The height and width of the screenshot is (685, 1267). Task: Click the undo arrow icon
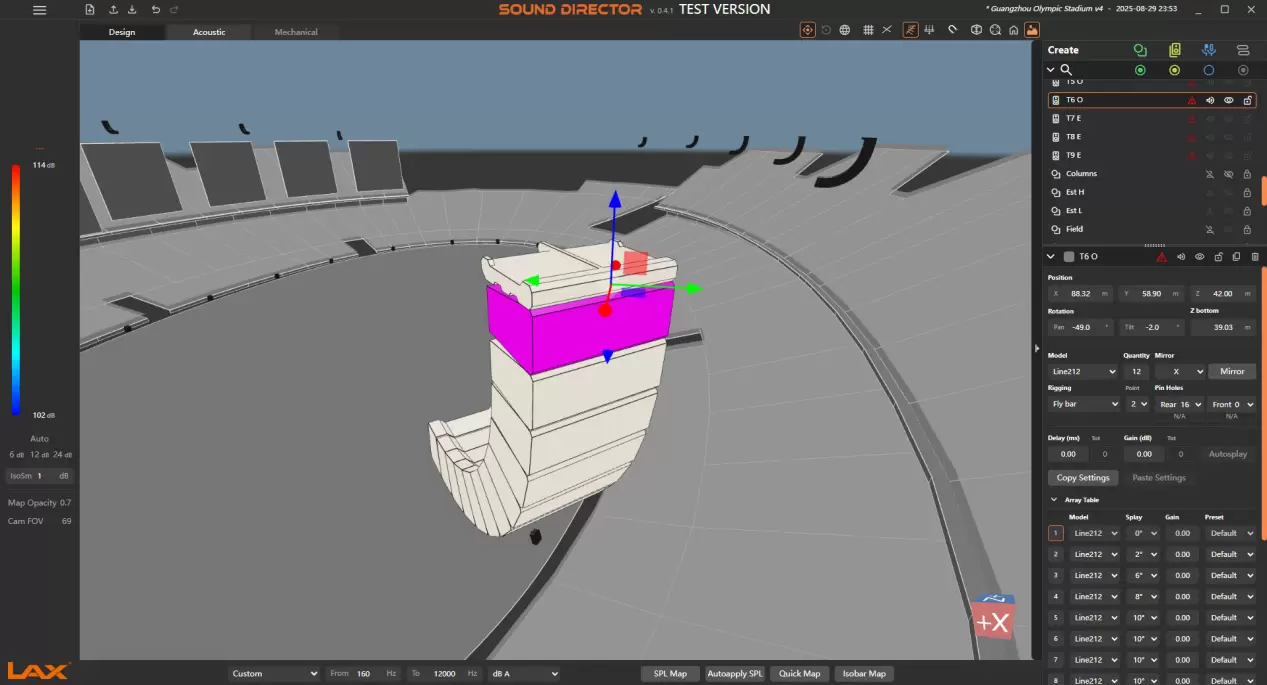[155, 10]
